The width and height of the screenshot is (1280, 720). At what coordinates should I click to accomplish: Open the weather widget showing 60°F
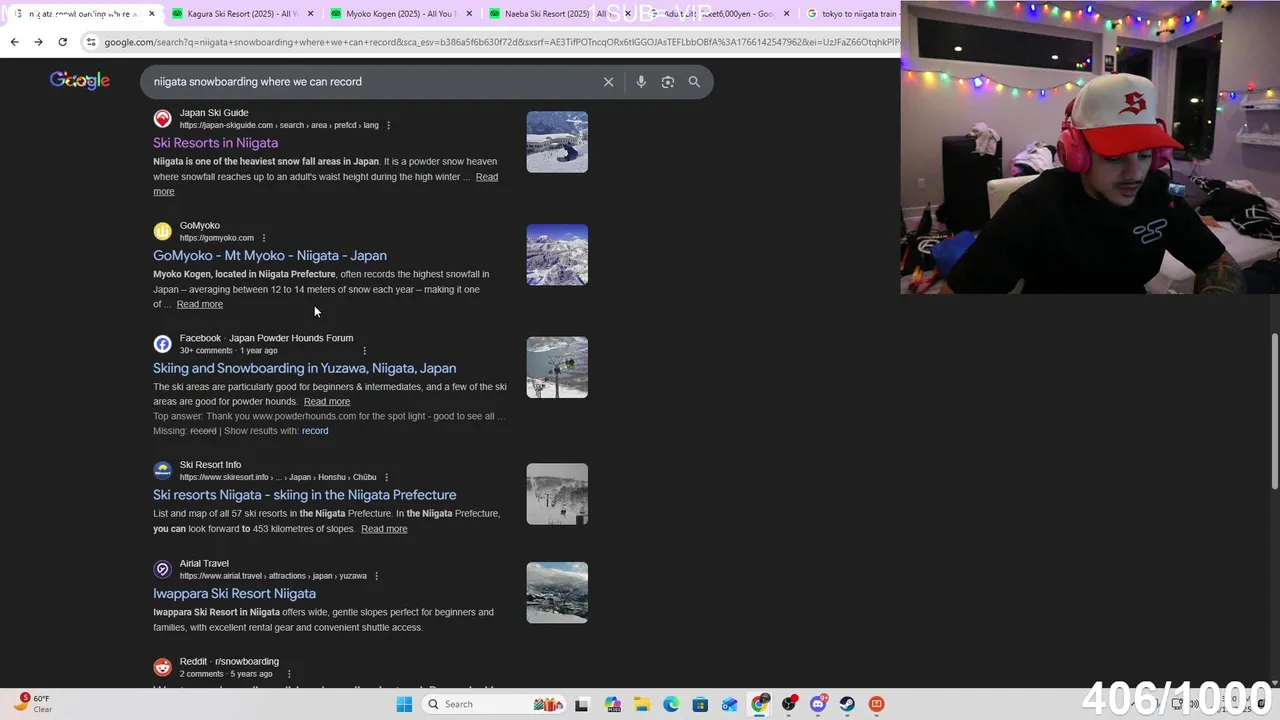click(33, 703)
